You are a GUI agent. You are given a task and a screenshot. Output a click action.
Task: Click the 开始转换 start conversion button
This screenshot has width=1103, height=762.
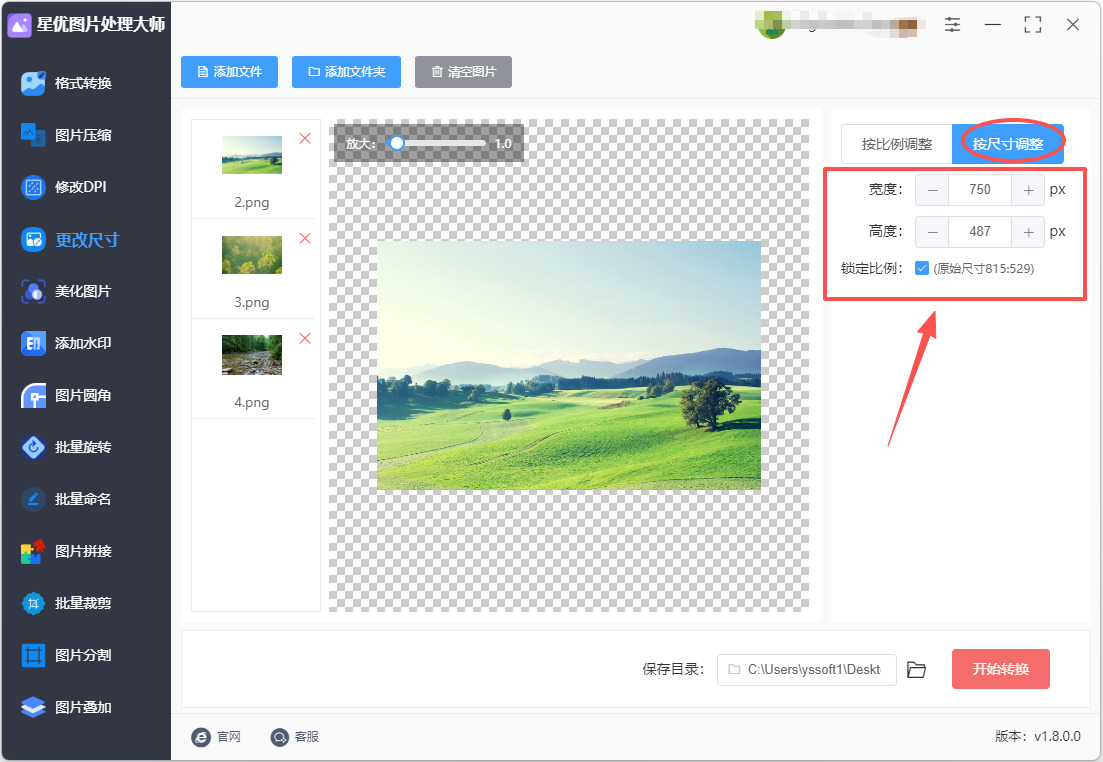click(1000, 669)
